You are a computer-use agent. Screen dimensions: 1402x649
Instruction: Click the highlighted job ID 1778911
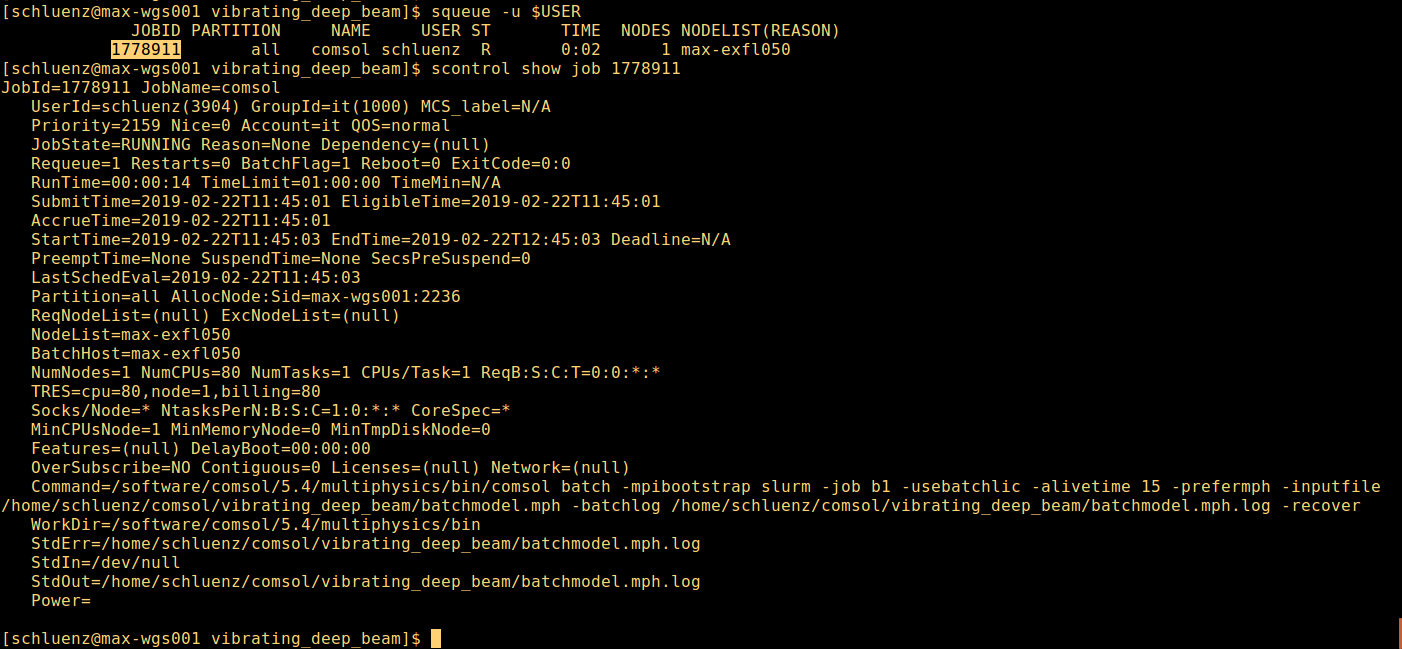[146, 49]
